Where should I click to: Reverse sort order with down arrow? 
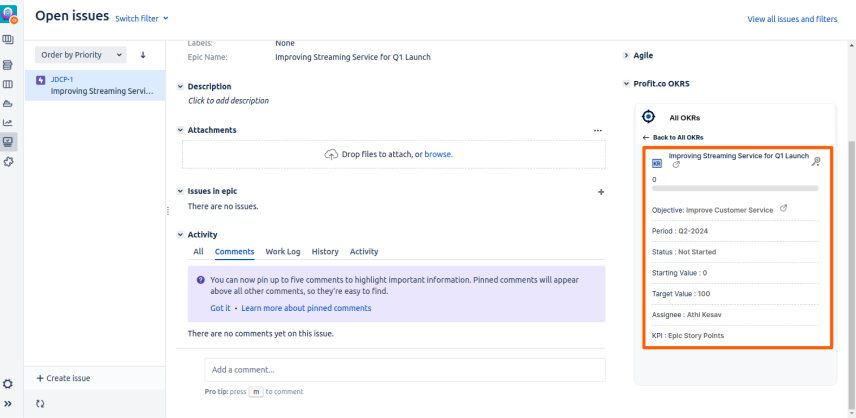(143, 55)
